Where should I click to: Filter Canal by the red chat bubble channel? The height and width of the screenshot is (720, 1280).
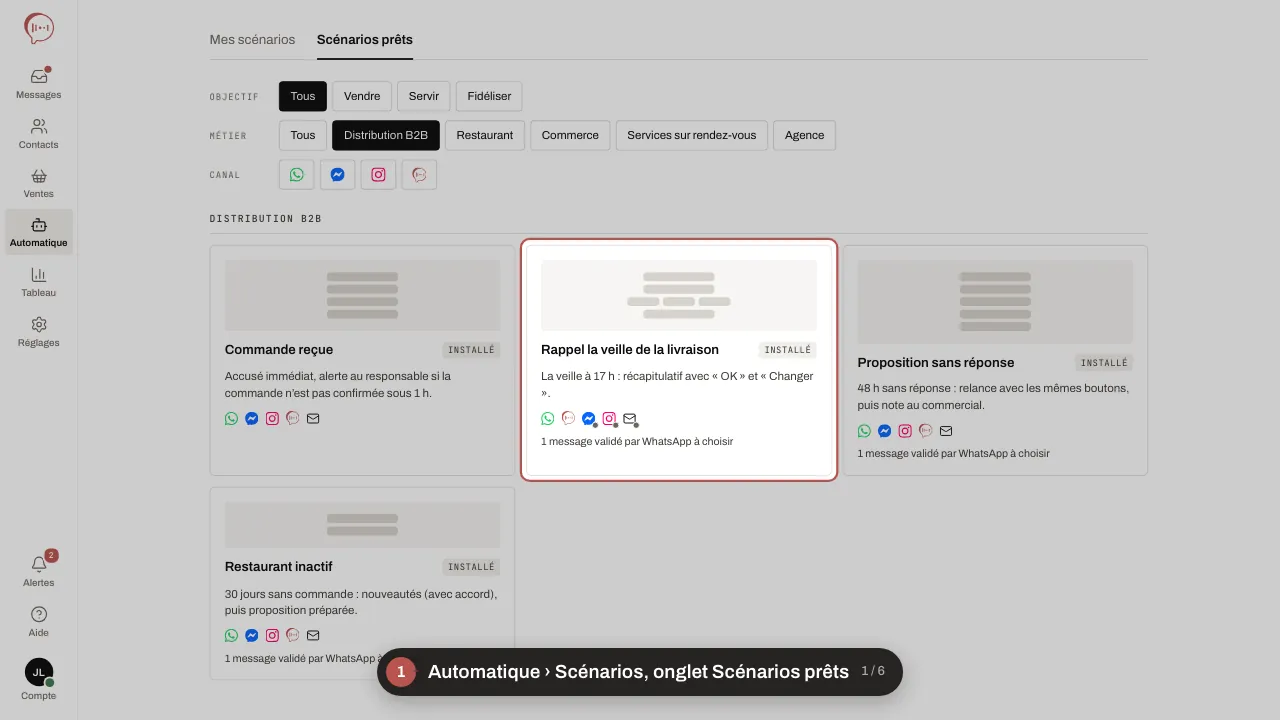coord(420,175)
